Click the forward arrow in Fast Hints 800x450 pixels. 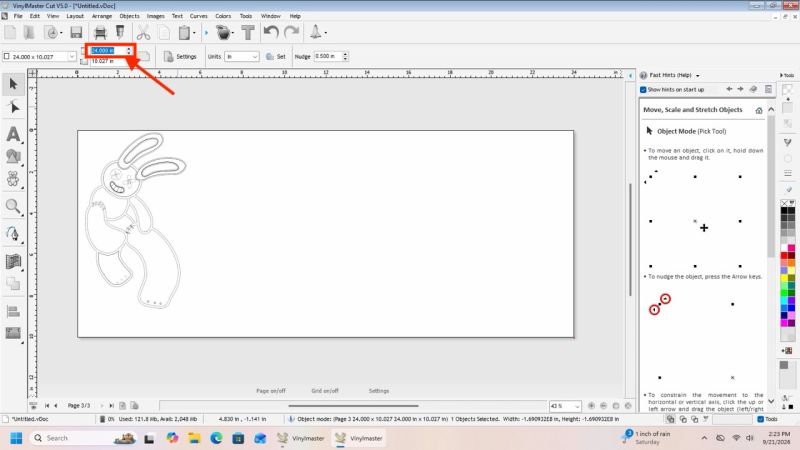tap(740, 89)
